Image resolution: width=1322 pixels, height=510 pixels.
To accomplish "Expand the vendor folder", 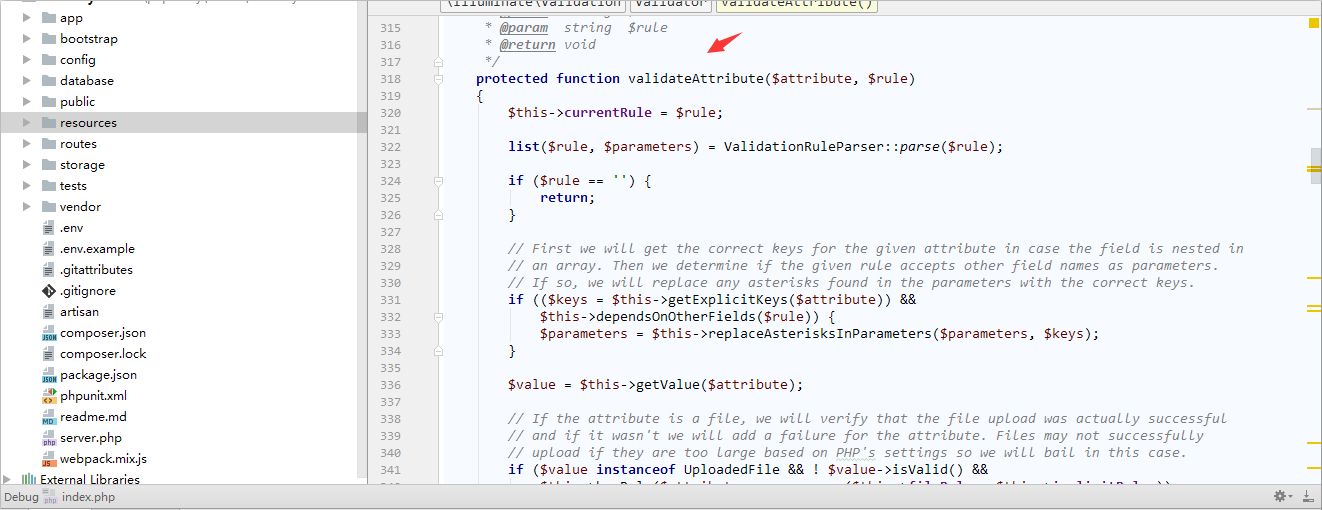I will coord(28,207).
